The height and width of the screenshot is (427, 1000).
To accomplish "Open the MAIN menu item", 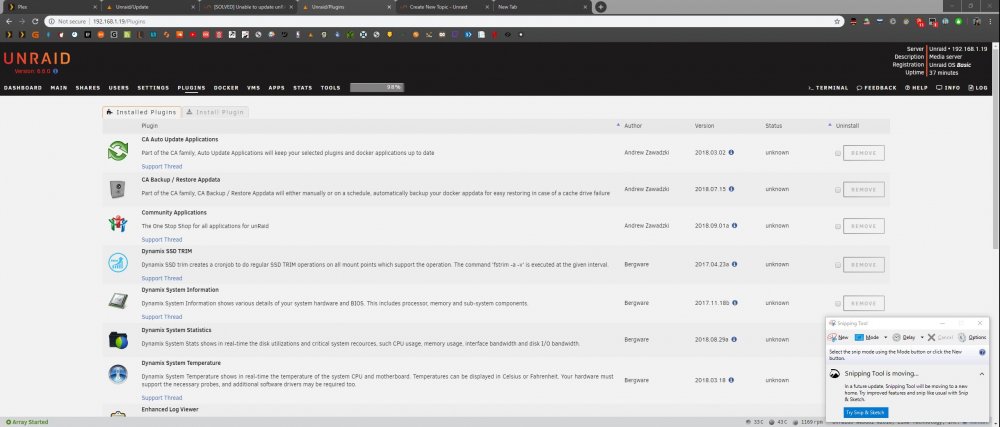I will pos(59,88).
